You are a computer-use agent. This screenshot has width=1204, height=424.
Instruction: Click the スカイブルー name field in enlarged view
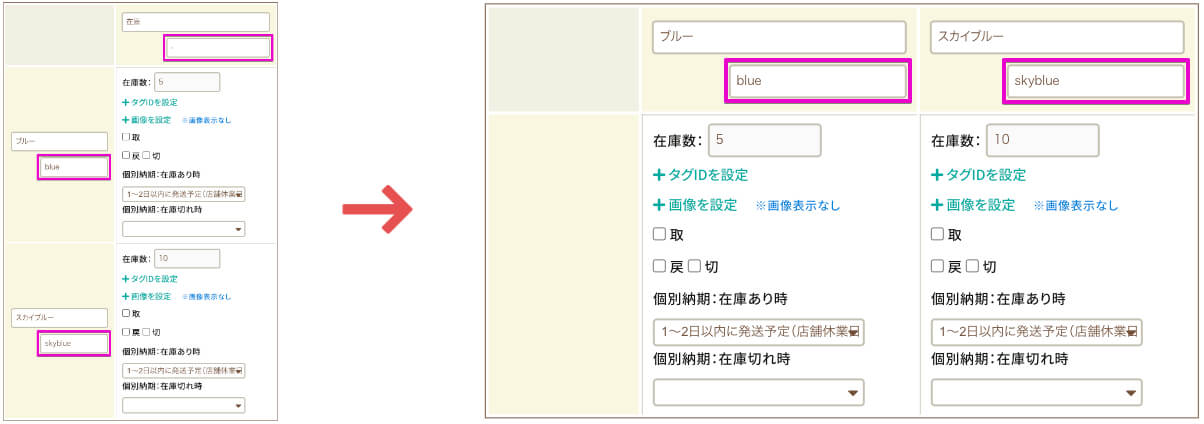coord(1057,37)
